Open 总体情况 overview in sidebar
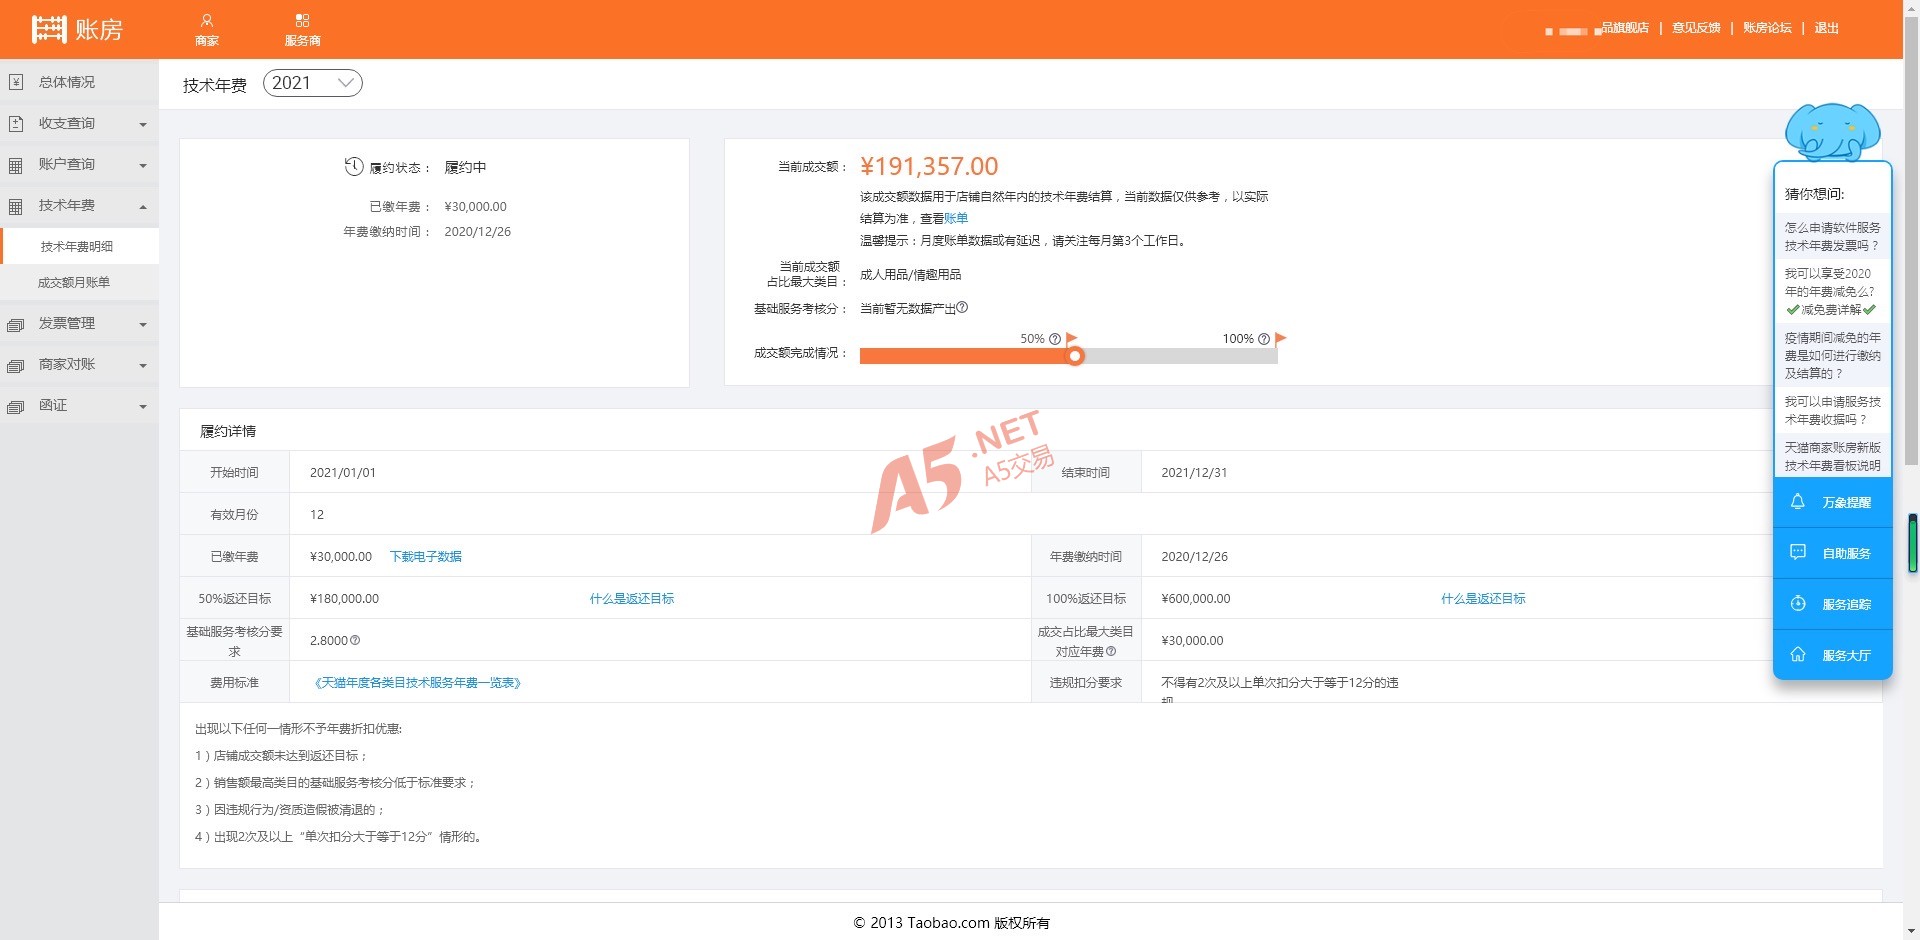1920x940 pixels. click(x=67, y=83)
